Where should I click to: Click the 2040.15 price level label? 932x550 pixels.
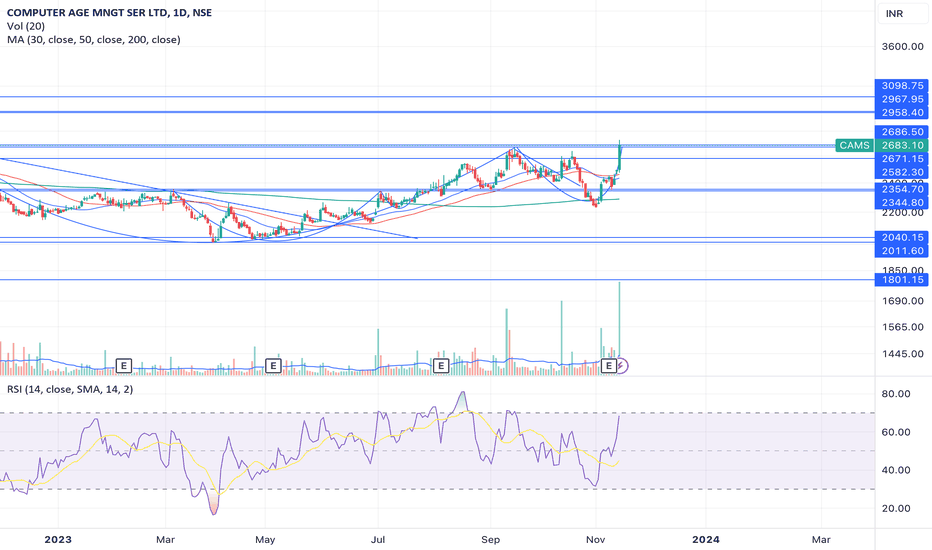tap(902, 237)
